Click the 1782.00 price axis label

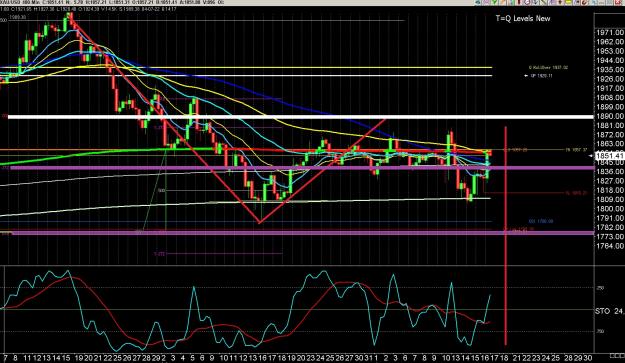pyautogui.click(x=610, y=228)
